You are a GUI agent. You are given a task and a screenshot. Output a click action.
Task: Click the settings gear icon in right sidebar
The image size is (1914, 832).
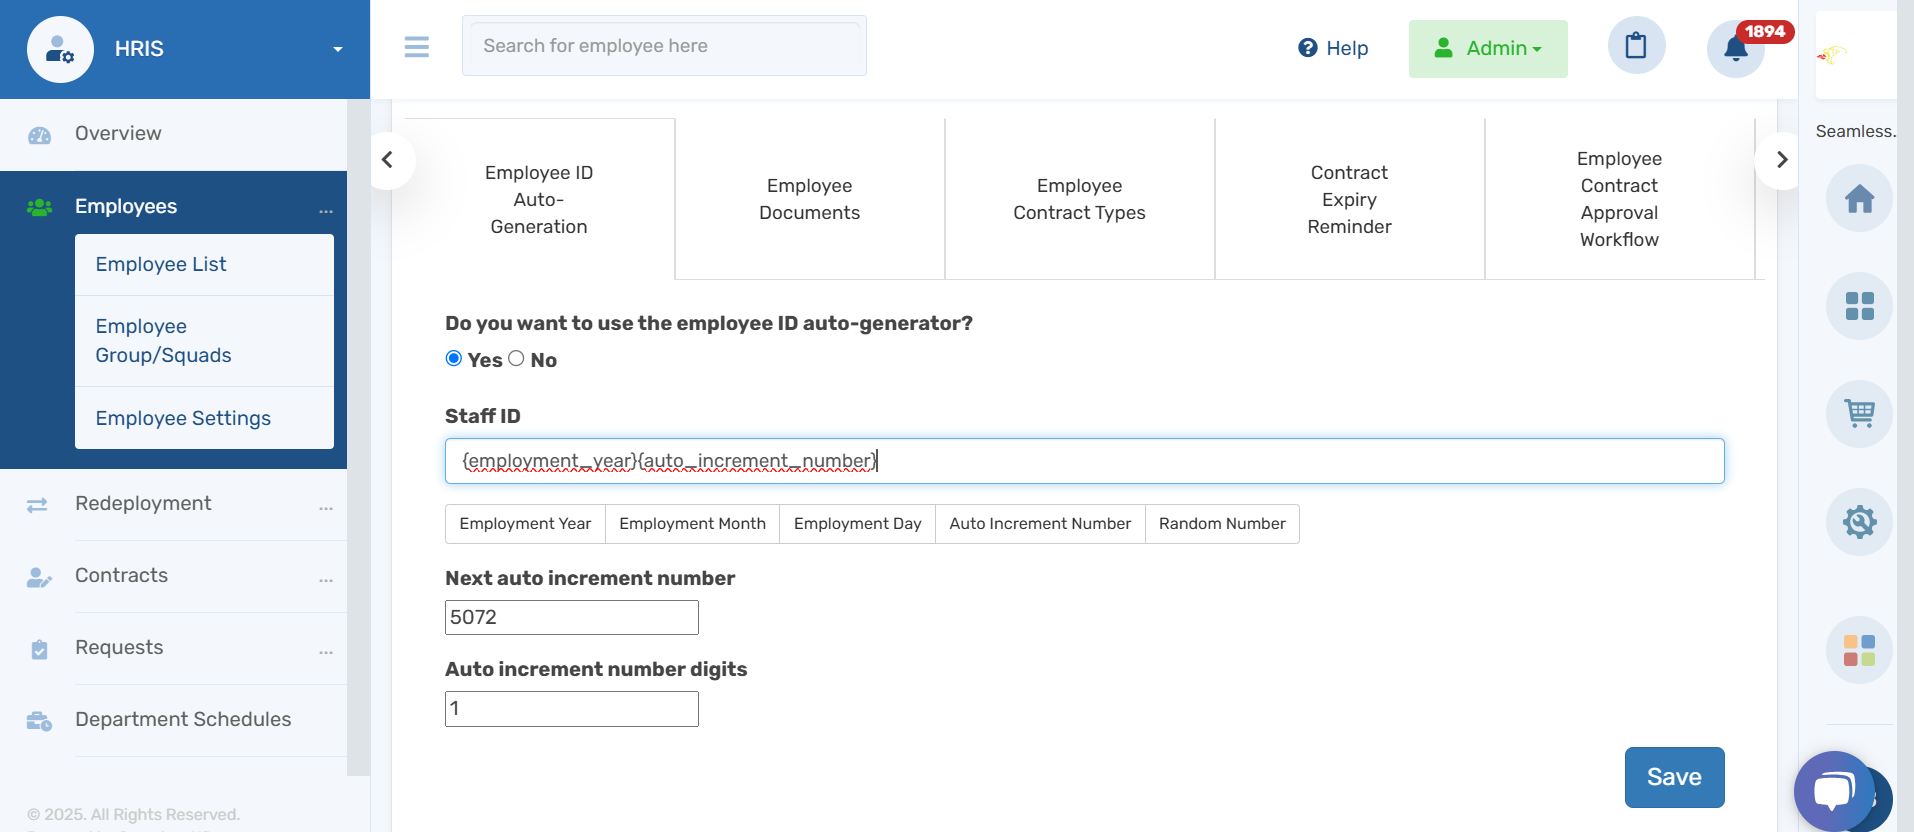pyautogui.click(x=1859, y=521)
